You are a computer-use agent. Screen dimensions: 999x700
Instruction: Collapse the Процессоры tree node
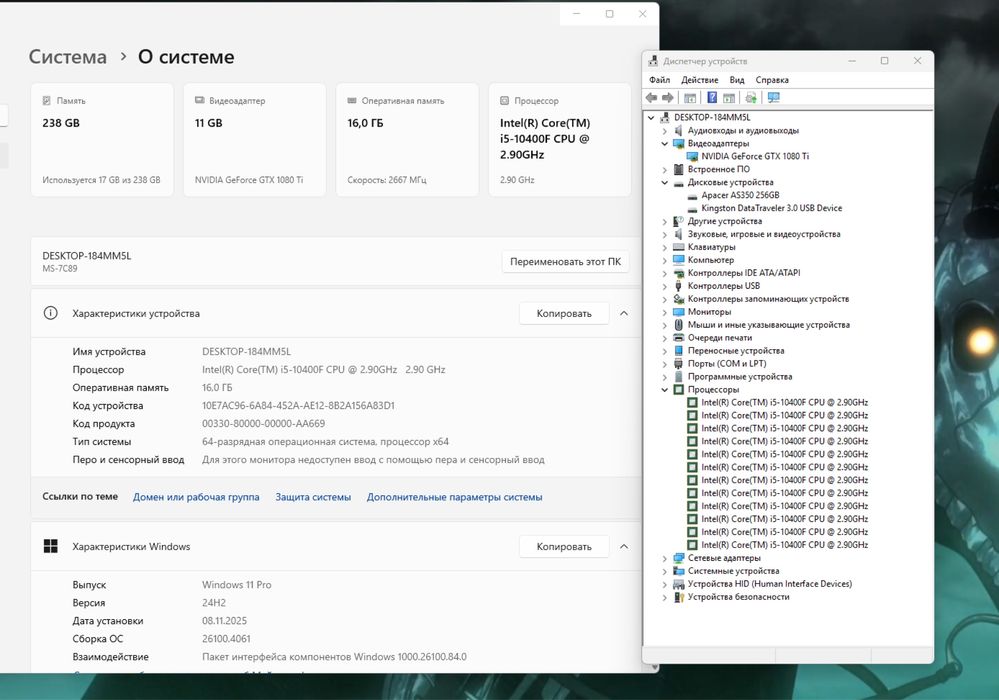pyautogui.click(x=665, y=390)
